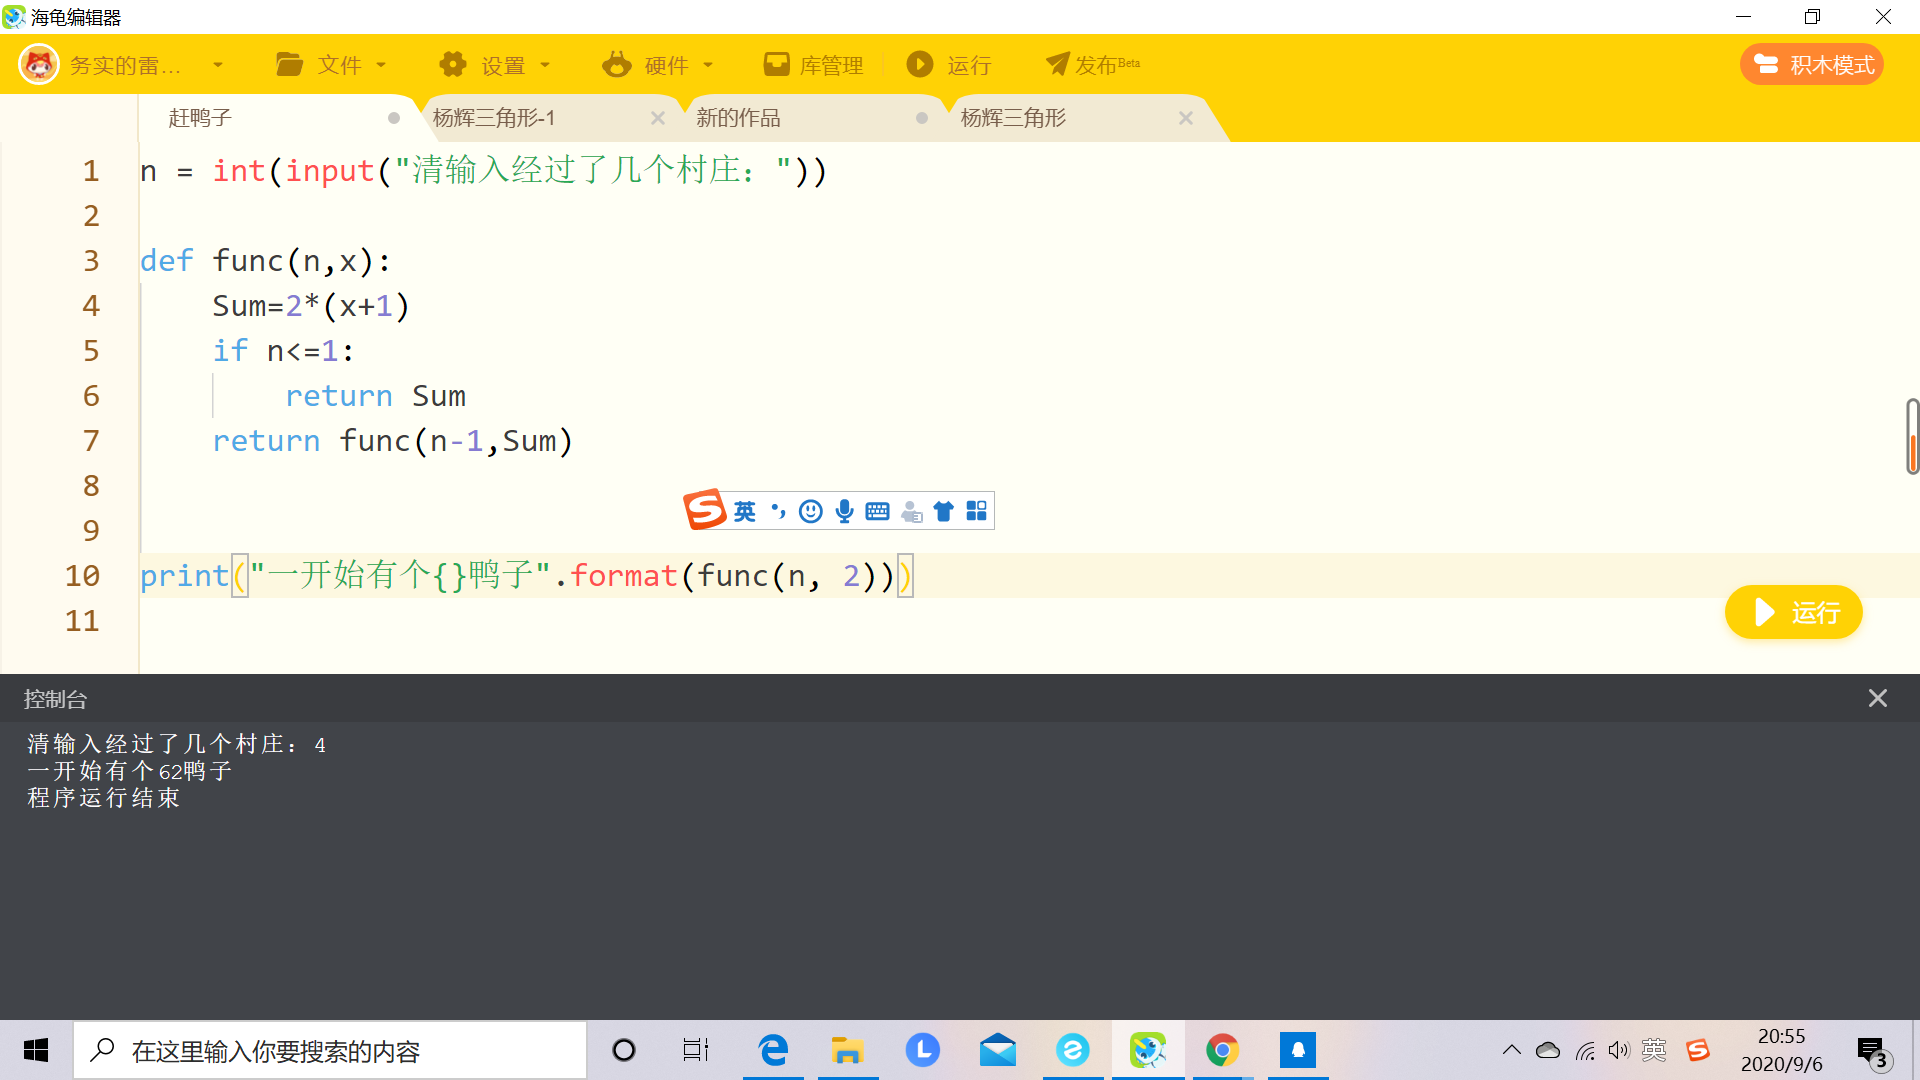Open the emoji panel on IME bar
This screenshot has height=1080, width=1920.
[811, 512]
